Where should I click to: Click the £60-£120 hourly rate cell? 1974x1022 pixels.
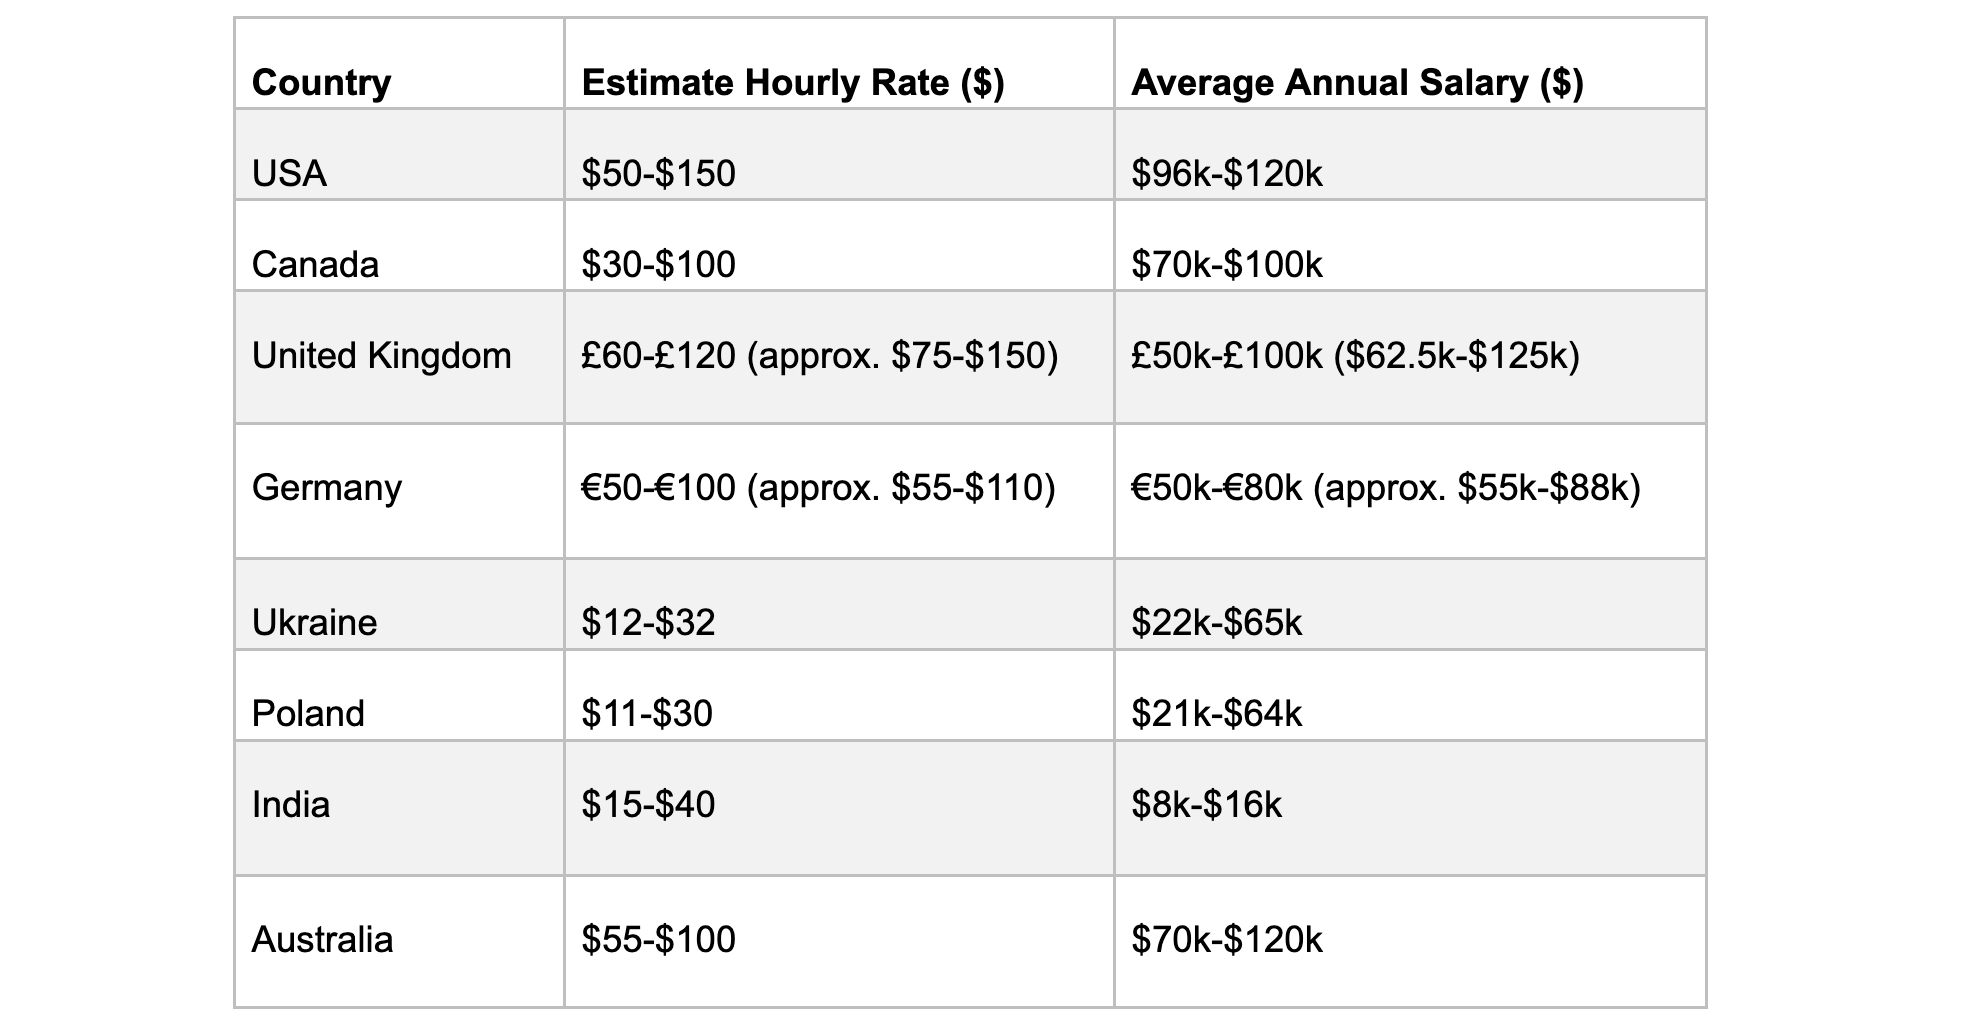(x=839, y=357)
